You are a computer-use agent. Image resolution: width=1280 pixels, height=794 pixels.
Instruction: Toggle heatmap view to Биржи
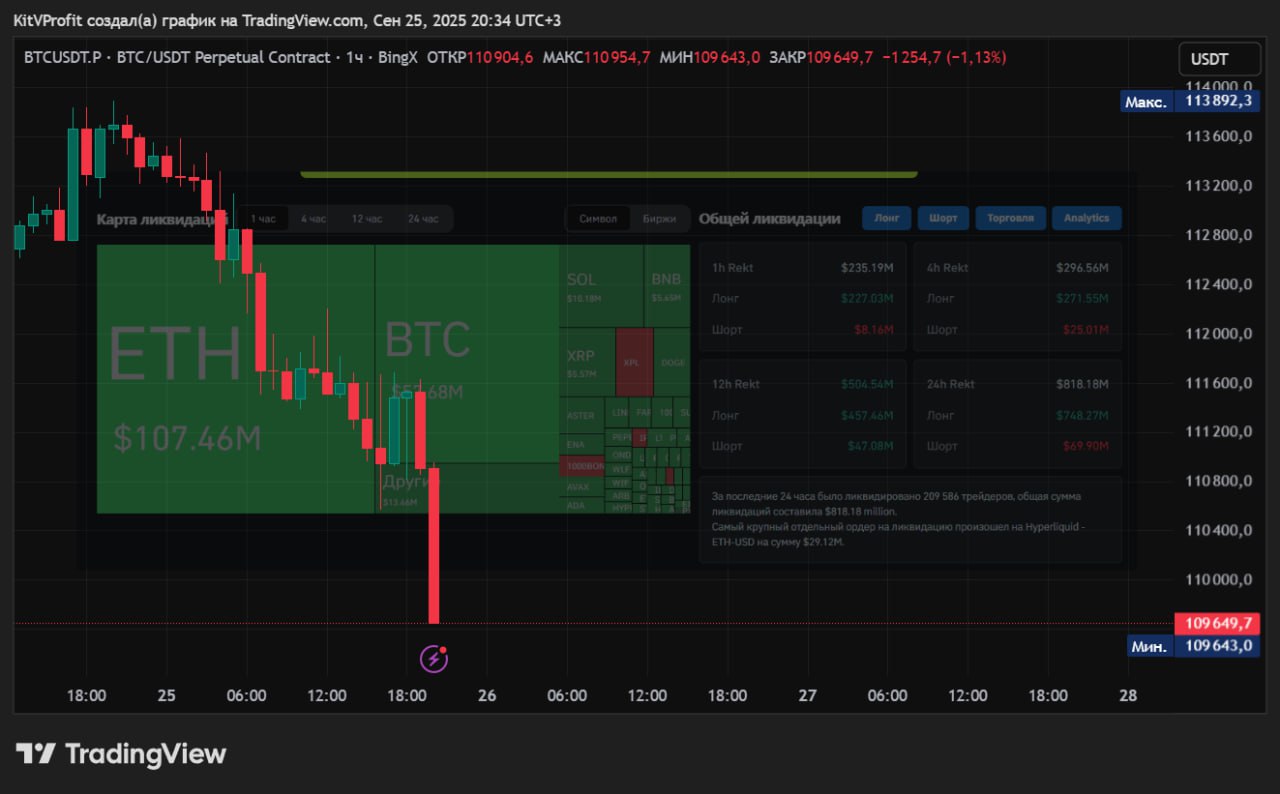coord(659,219)
